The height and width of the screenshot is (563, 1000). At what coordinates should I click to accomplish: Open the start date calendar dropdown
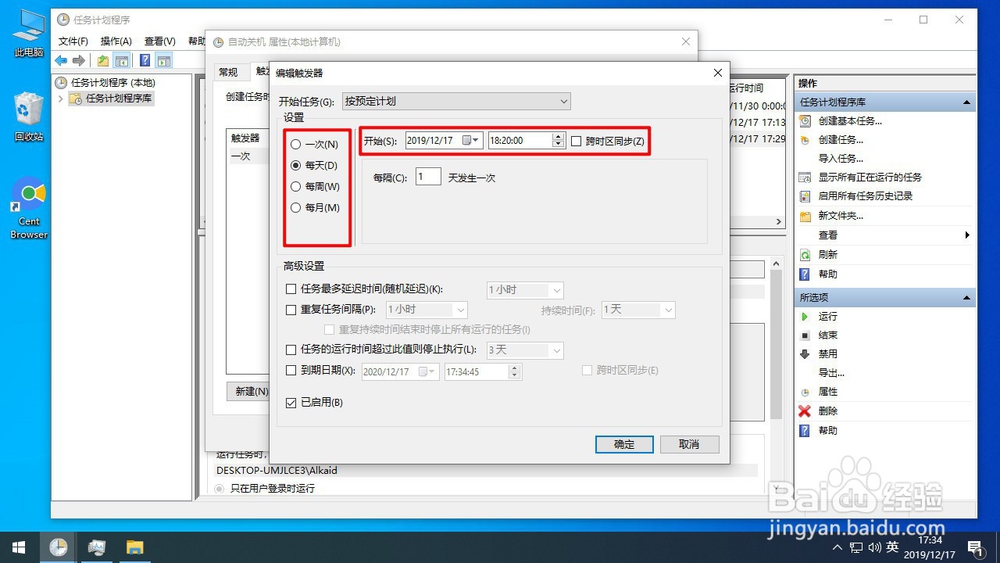(x=471, y=140)
